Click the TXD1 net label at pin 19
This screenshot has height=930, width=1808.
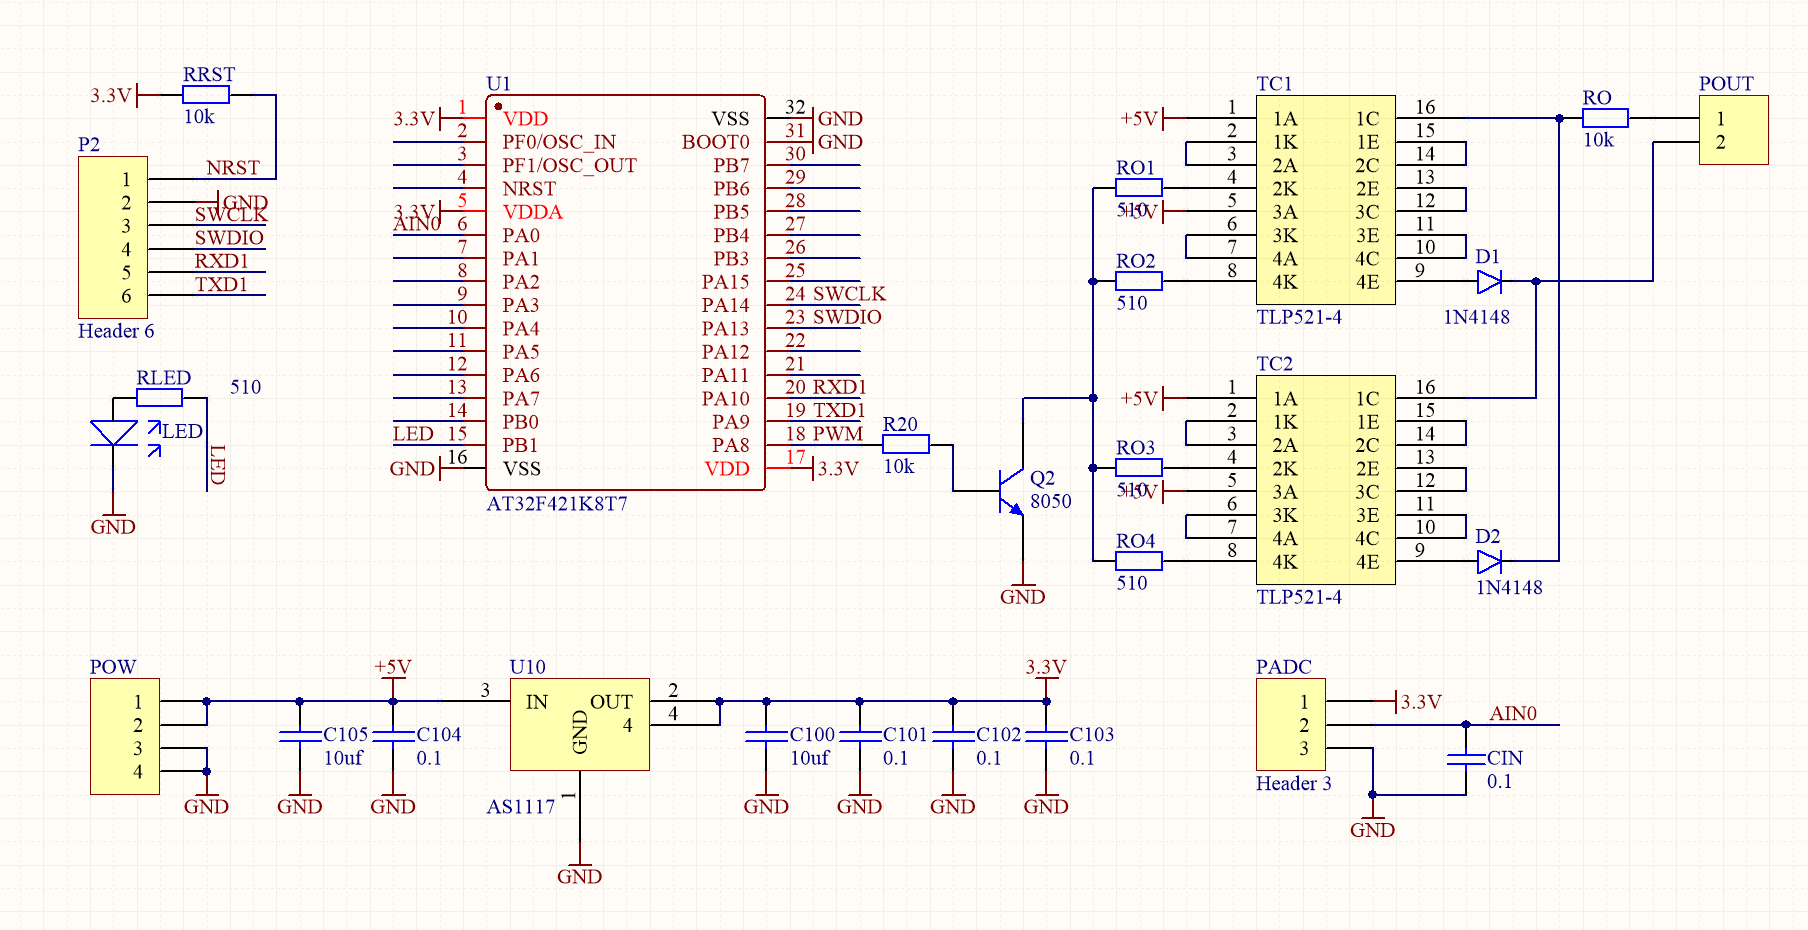coord(839,410)
